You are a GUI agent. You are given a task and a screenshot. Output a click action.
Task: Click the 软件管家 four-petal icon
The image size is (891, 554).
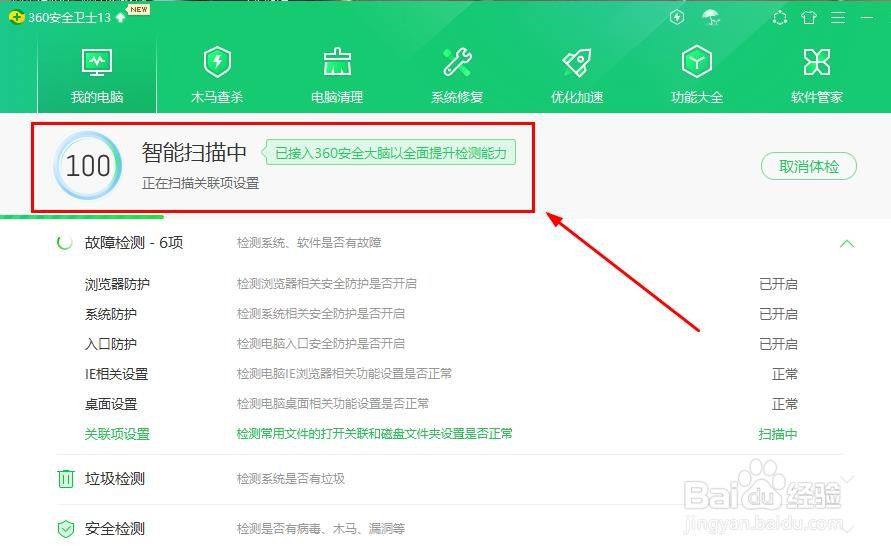(817, 62)
